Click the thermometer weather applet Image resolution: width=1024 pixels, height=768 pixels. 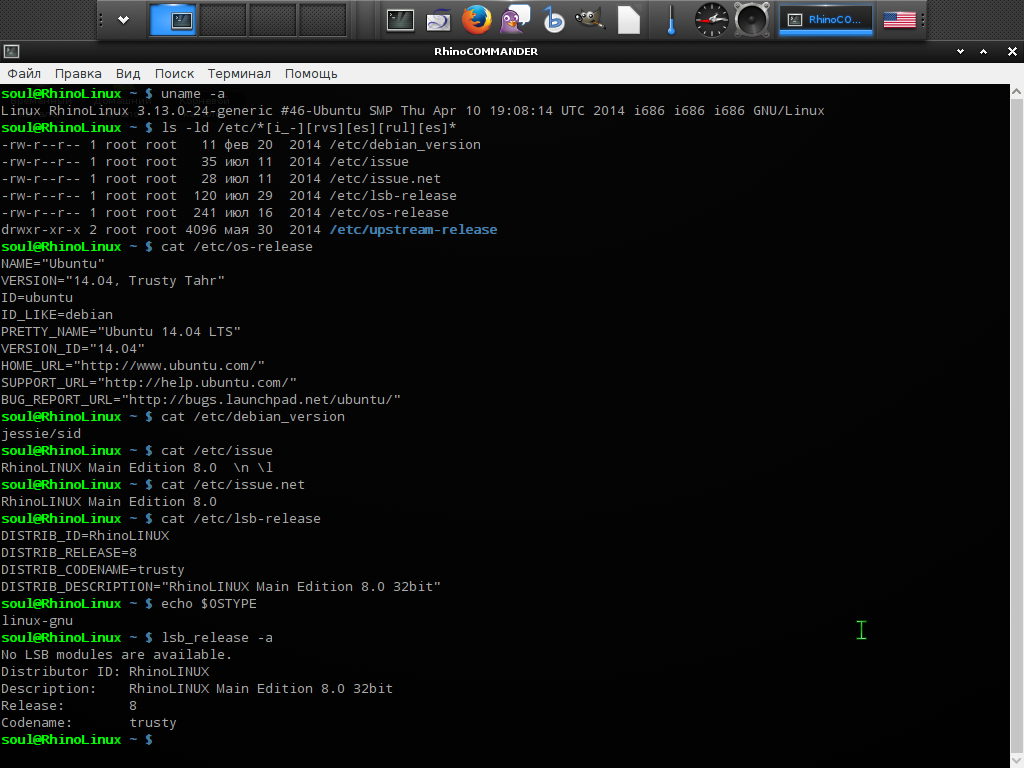click(671, 20)
